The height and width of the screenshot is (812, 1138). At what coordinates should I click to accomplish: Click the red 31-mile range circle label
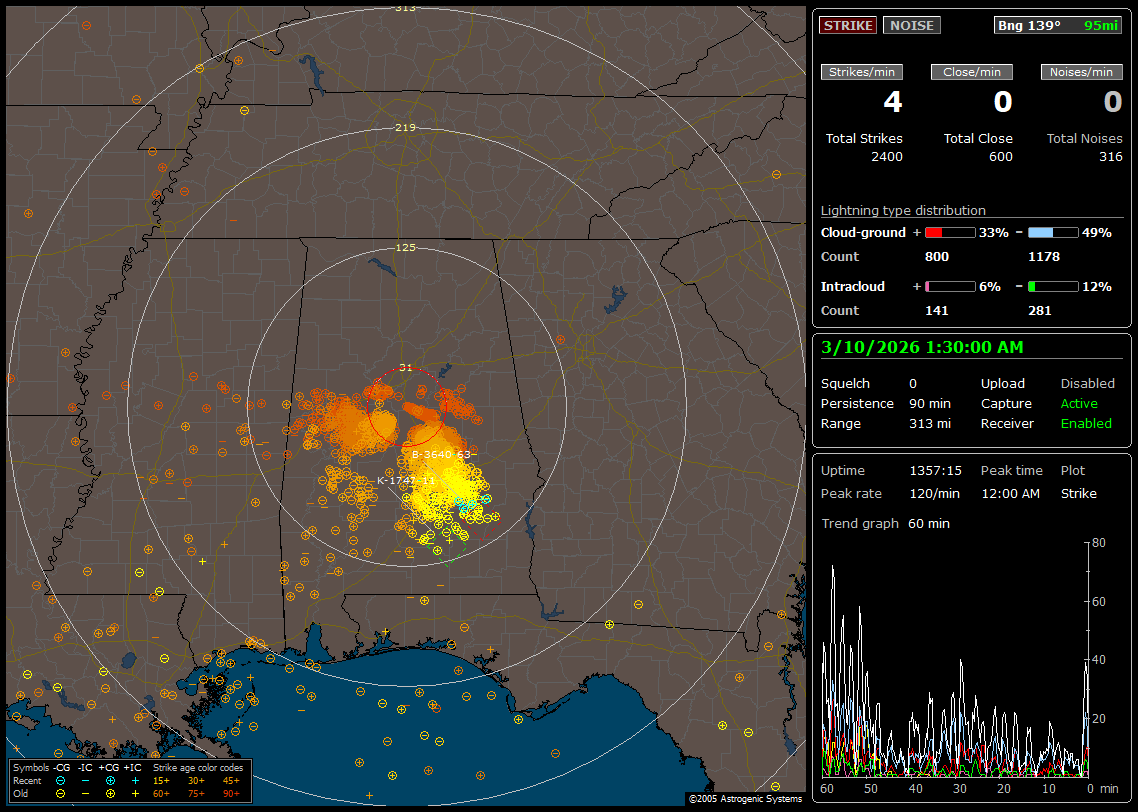coord(405,367)
